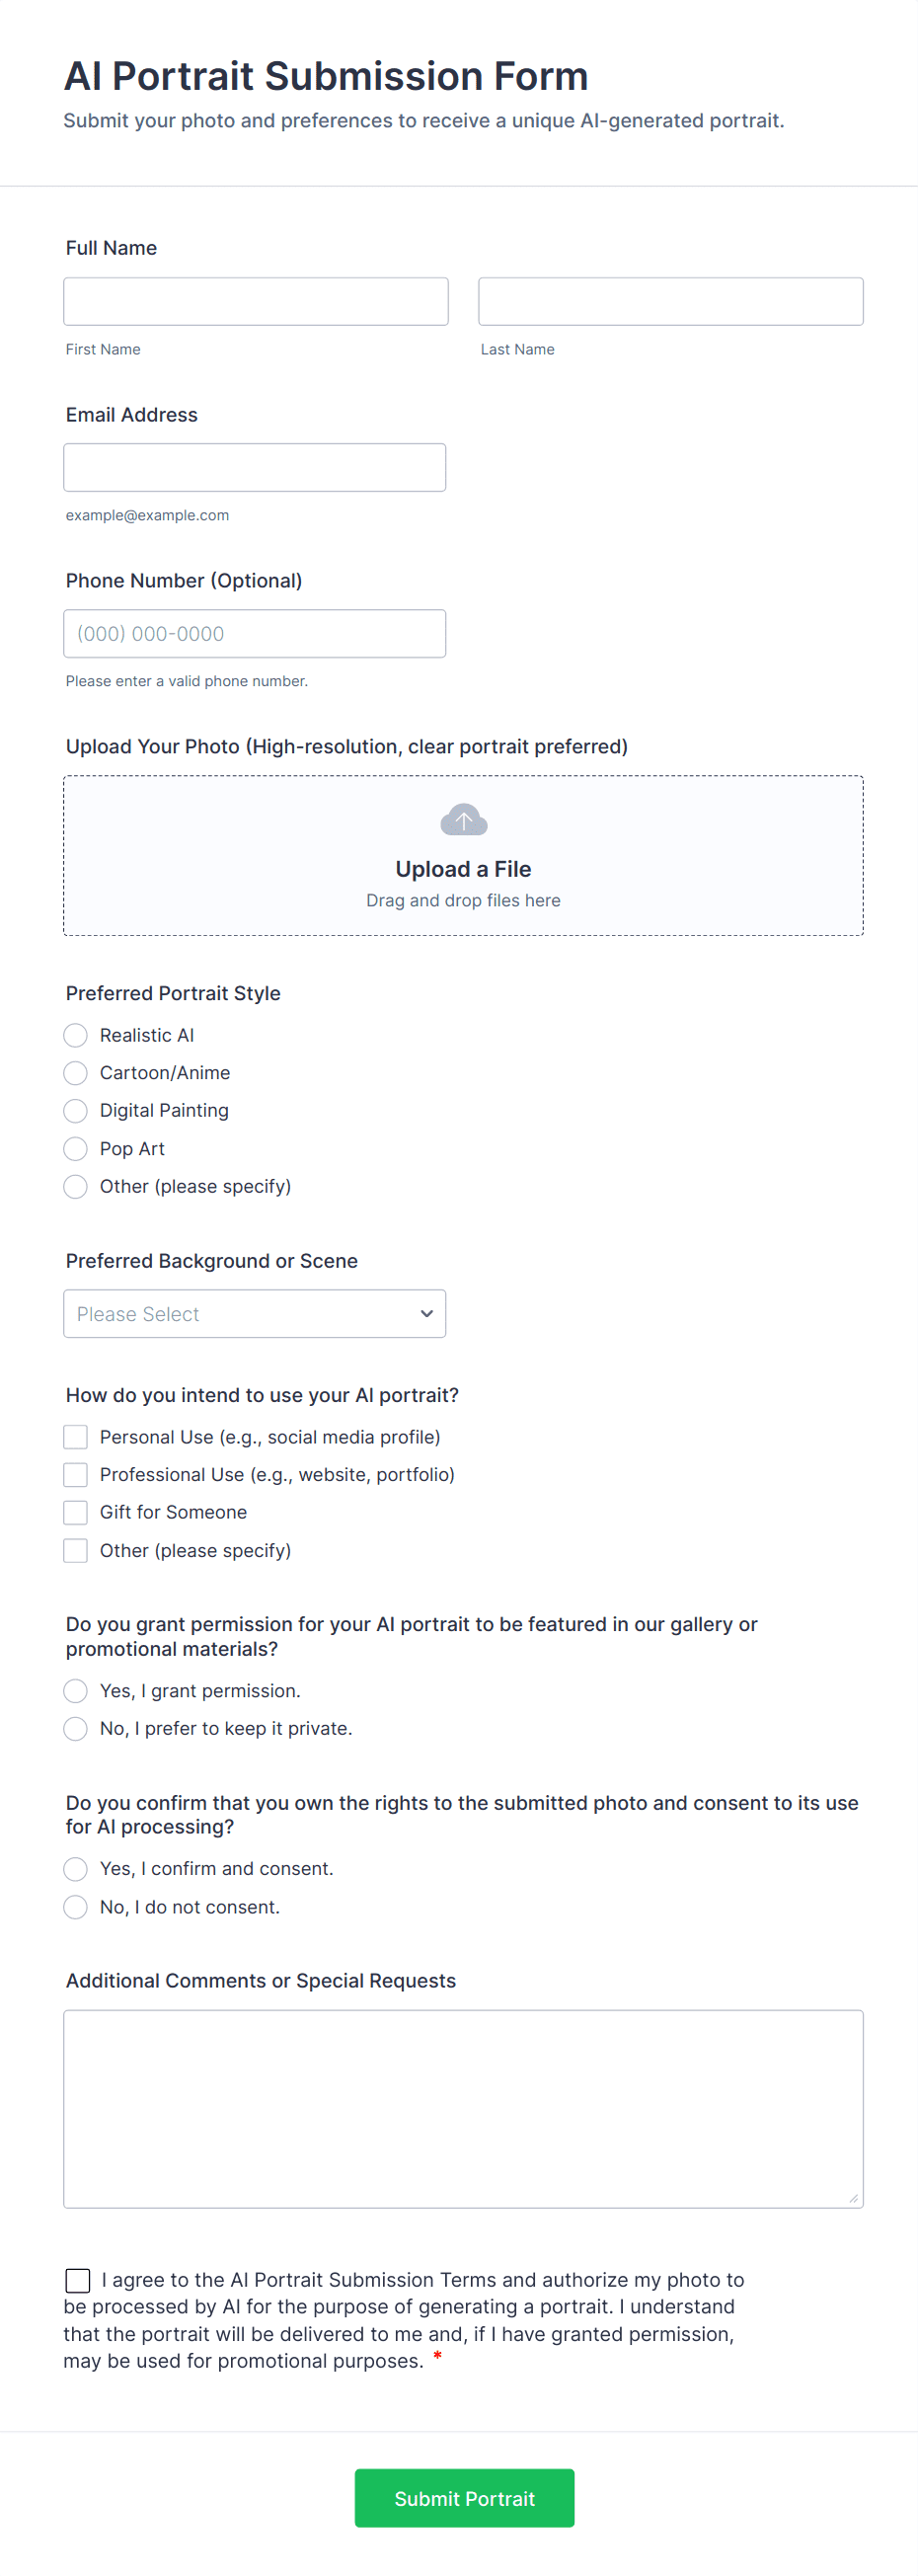Open the Preferred Background or Scene dropdown
Viewport: 918px width, 2576px height.
tap(254, 1313)
